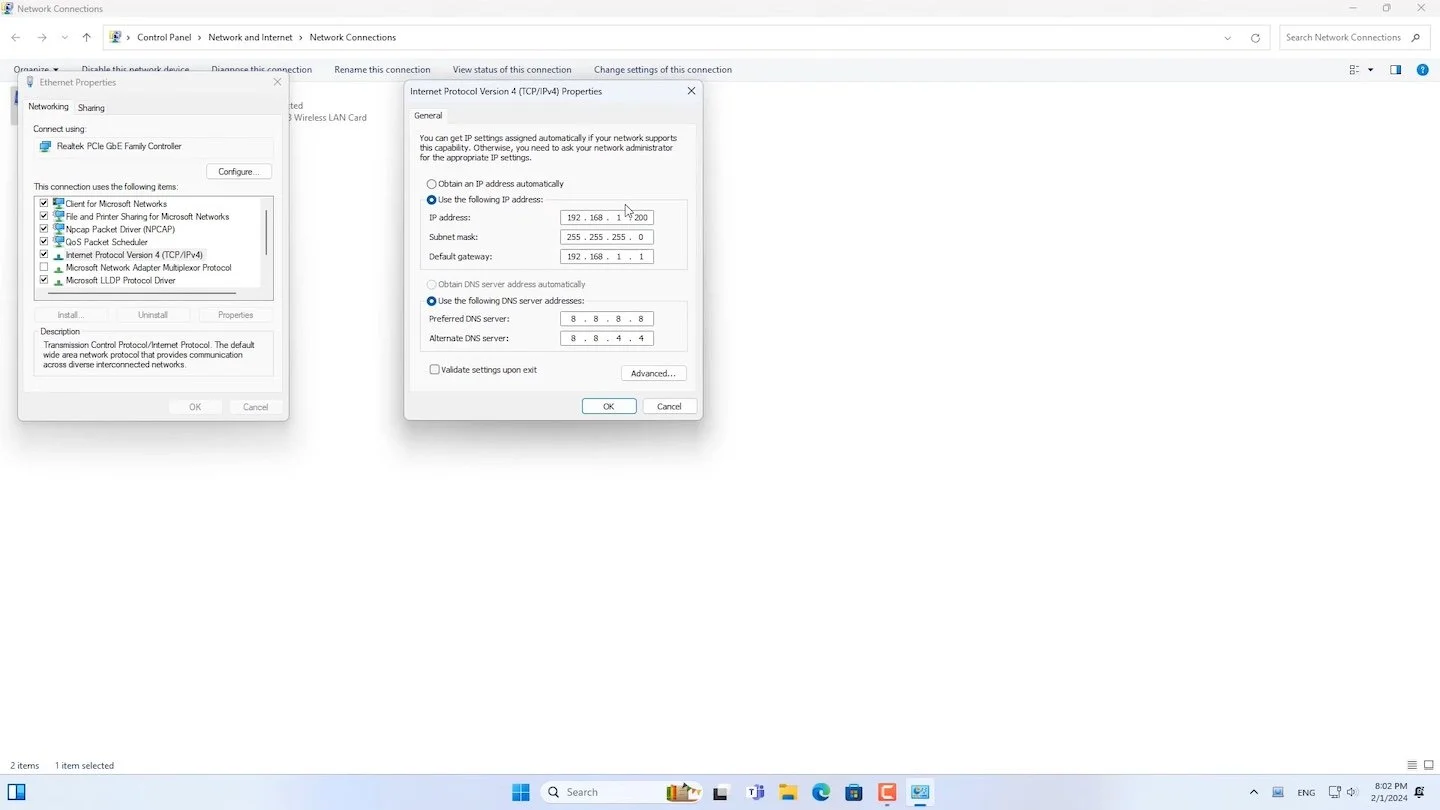Go up one folder level arrow
The height and width of the screenshot is (810, 1440).
pos(87,38)
